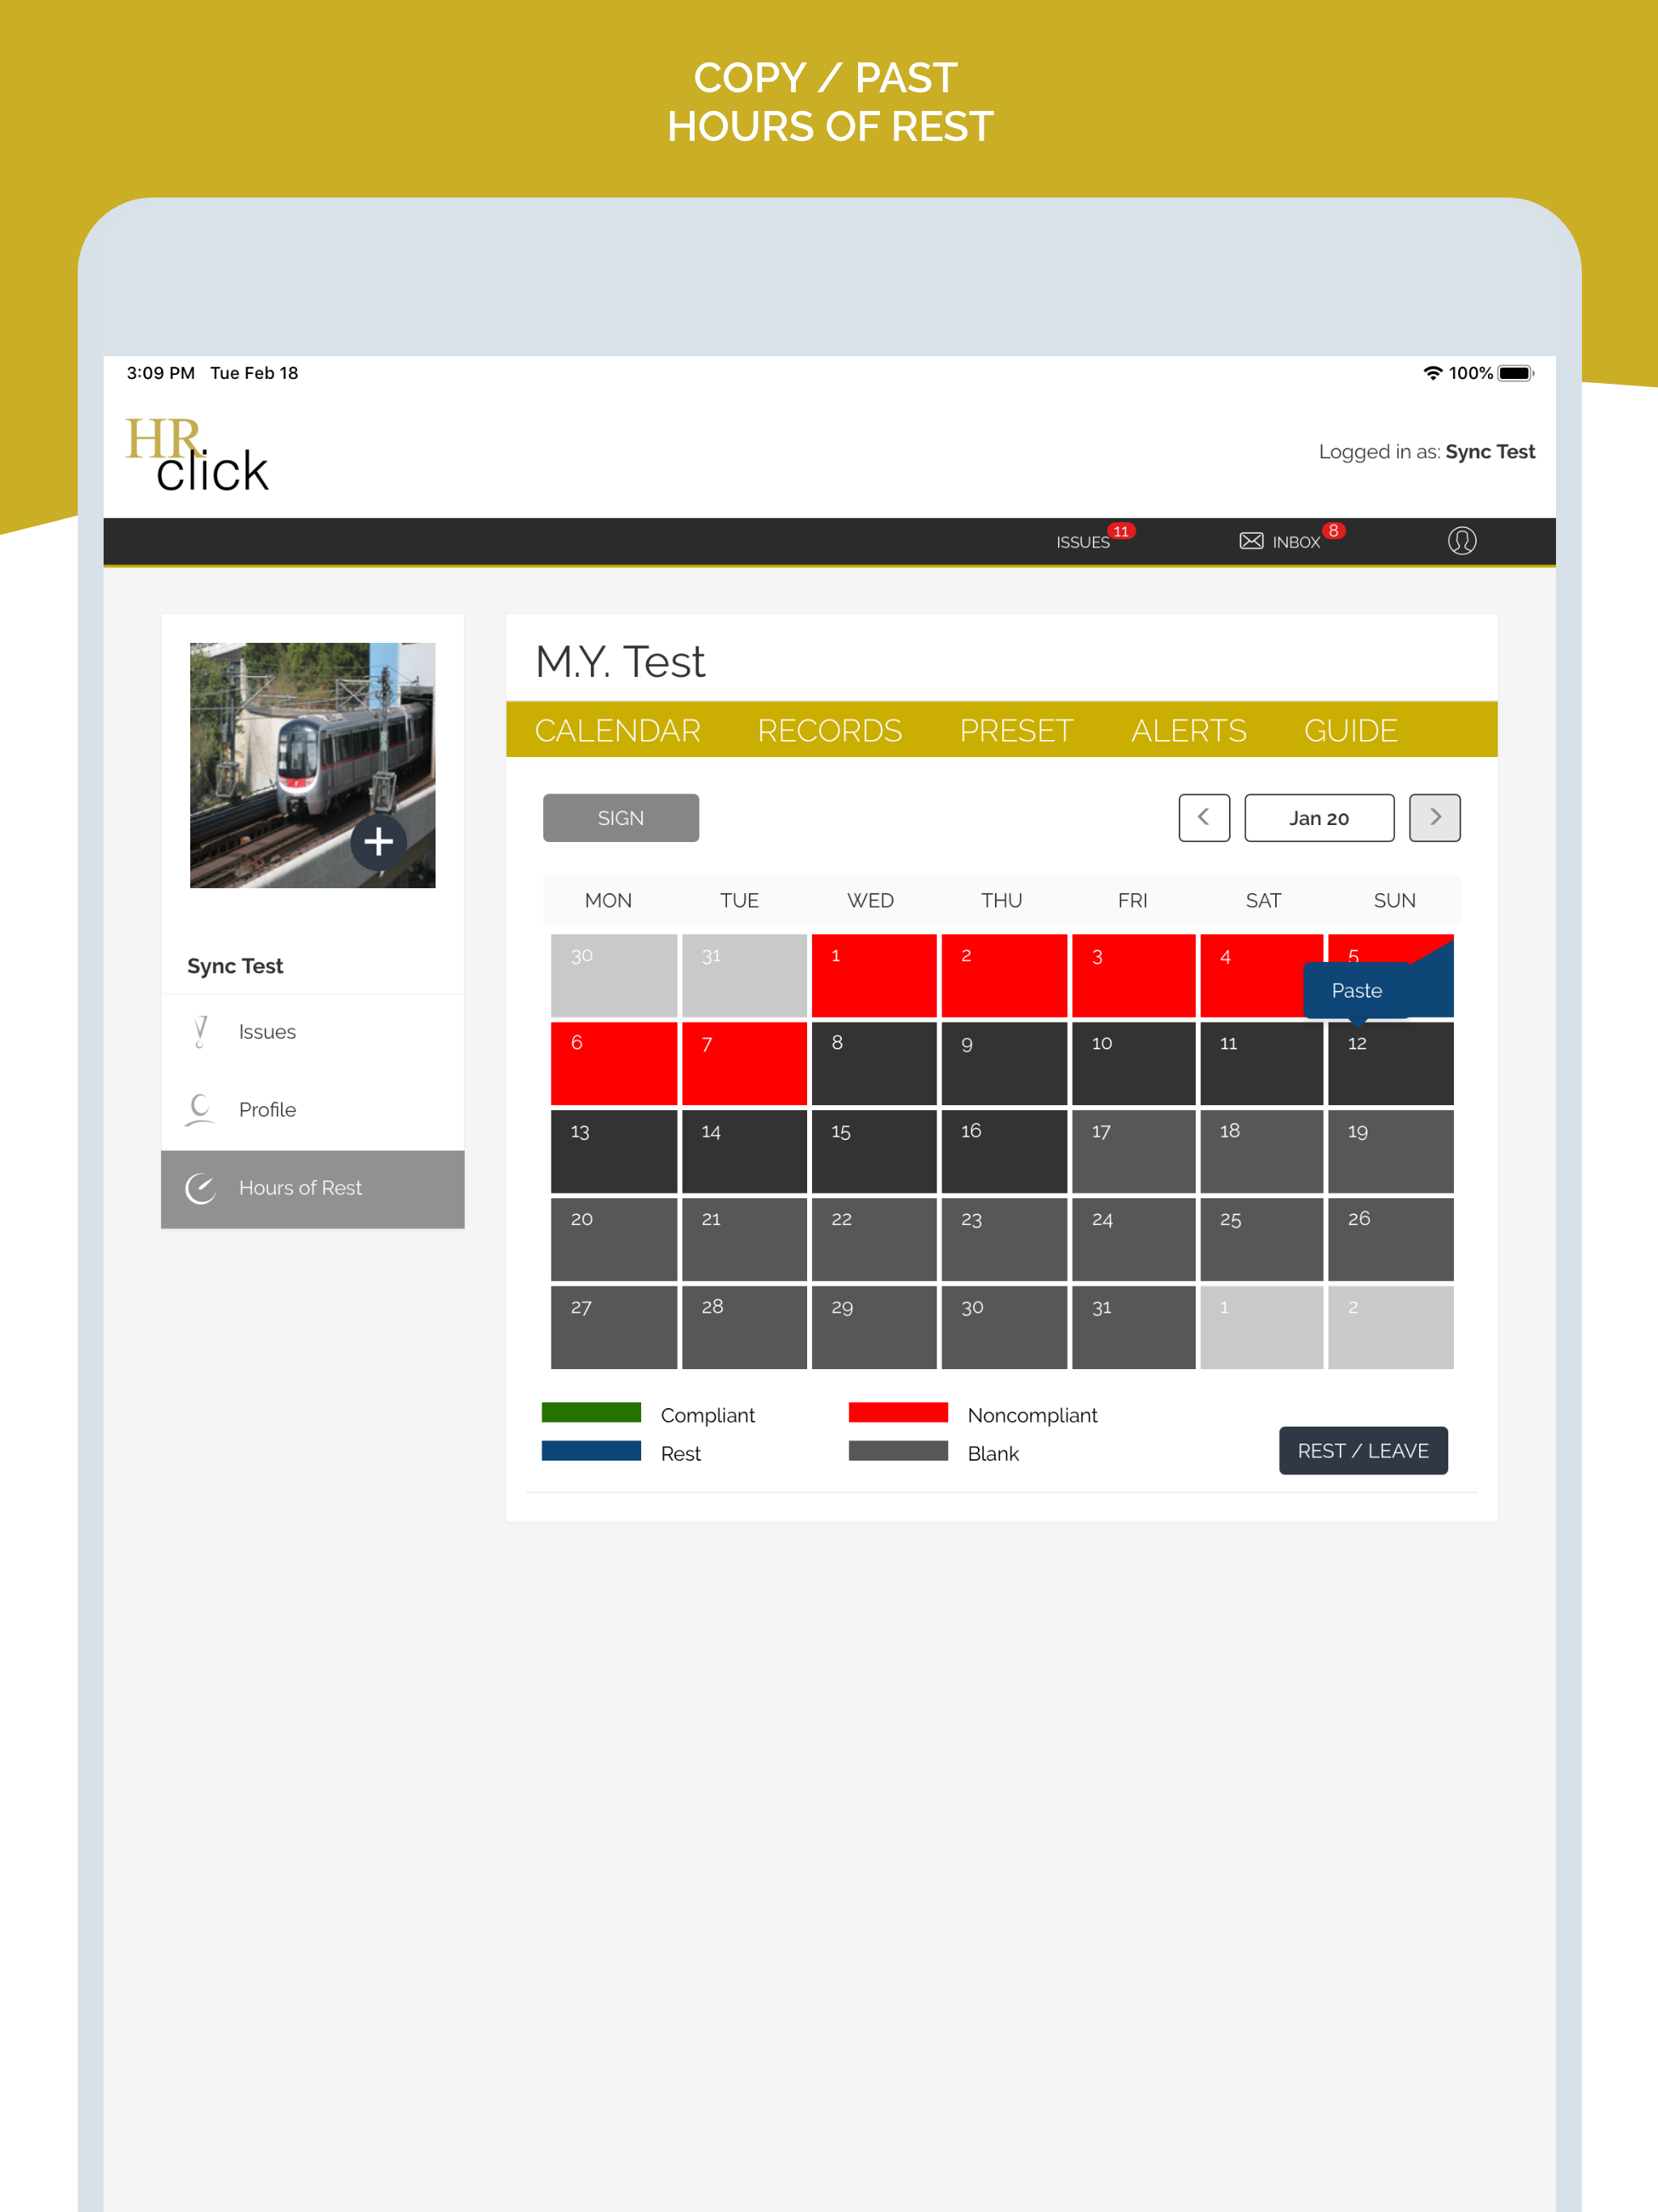Click the Paste popup
Image resolution: width=1658 pixels, height=2212 pixels.
click(x=1357, y=991)
